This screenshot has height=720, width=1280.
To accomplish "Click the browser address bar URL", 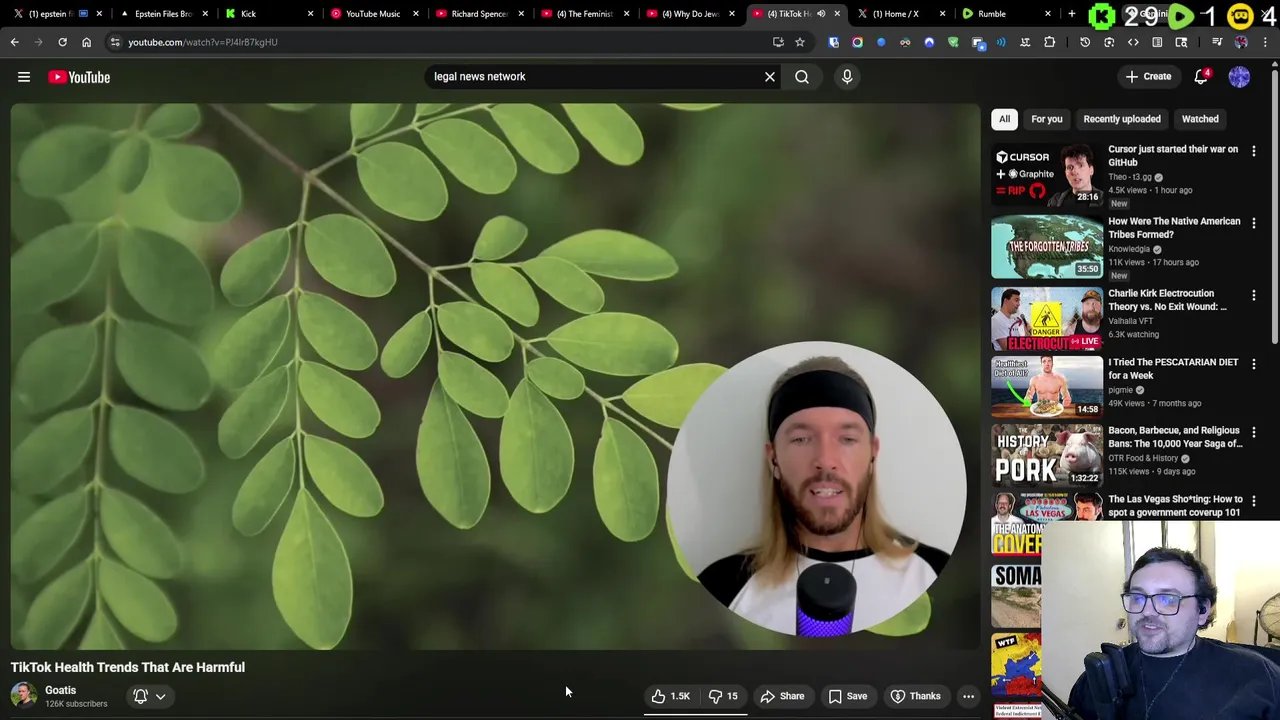I will pos(203,42).
